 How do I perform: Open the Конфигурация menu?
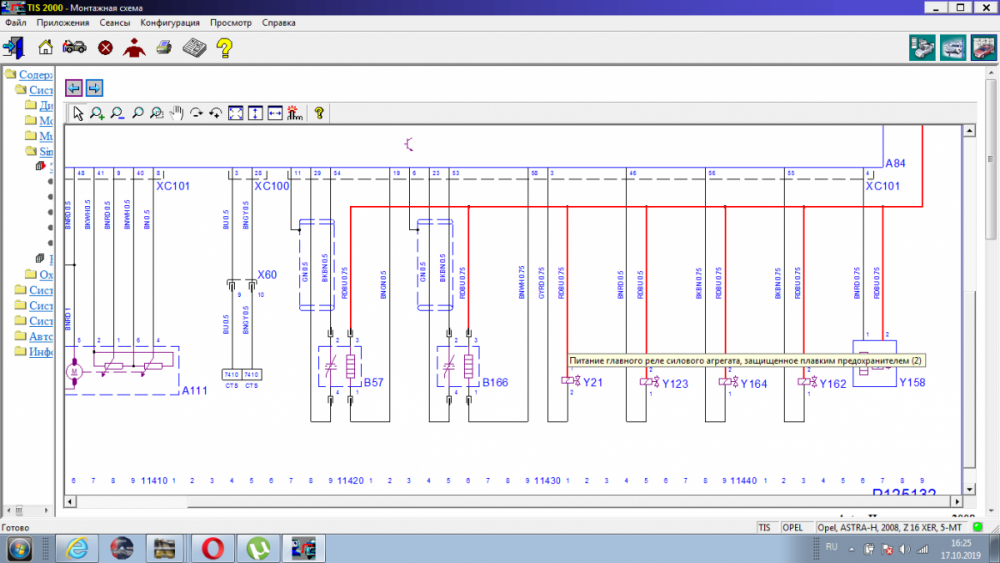coord(170,22)
